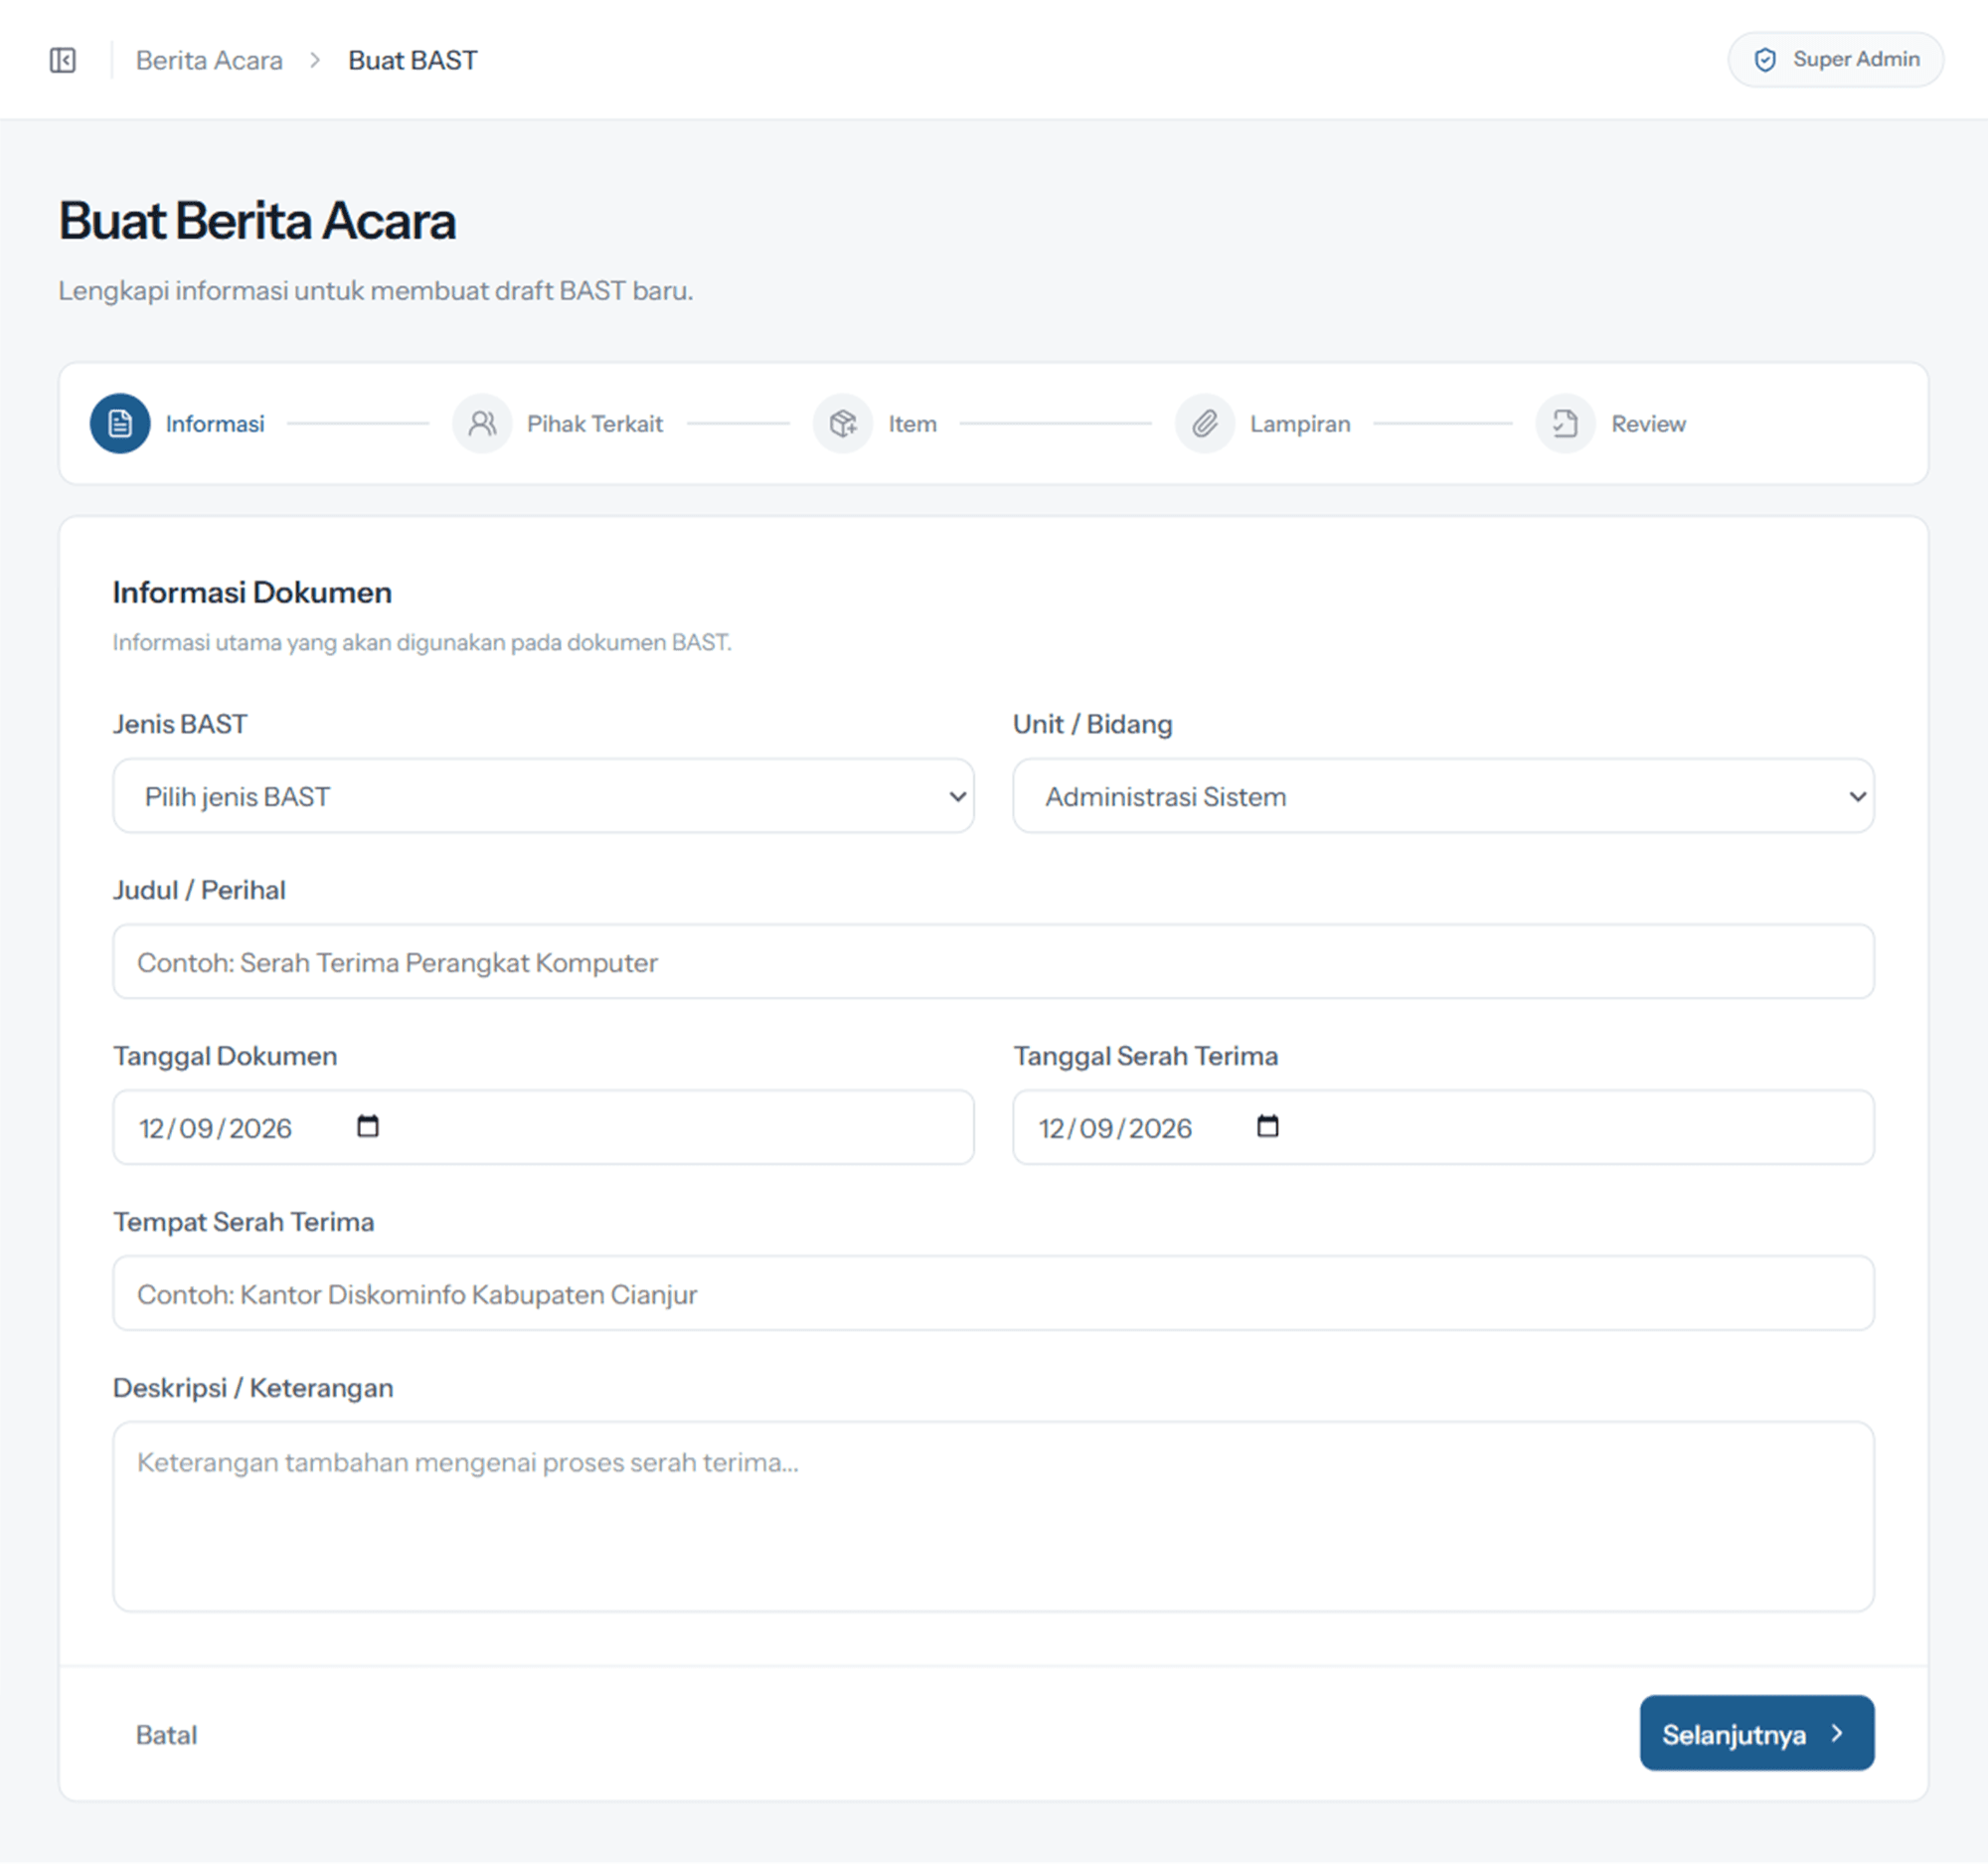Click the Tanggal Serah Terima date value
1988x1864 pixels.
1115,1129
